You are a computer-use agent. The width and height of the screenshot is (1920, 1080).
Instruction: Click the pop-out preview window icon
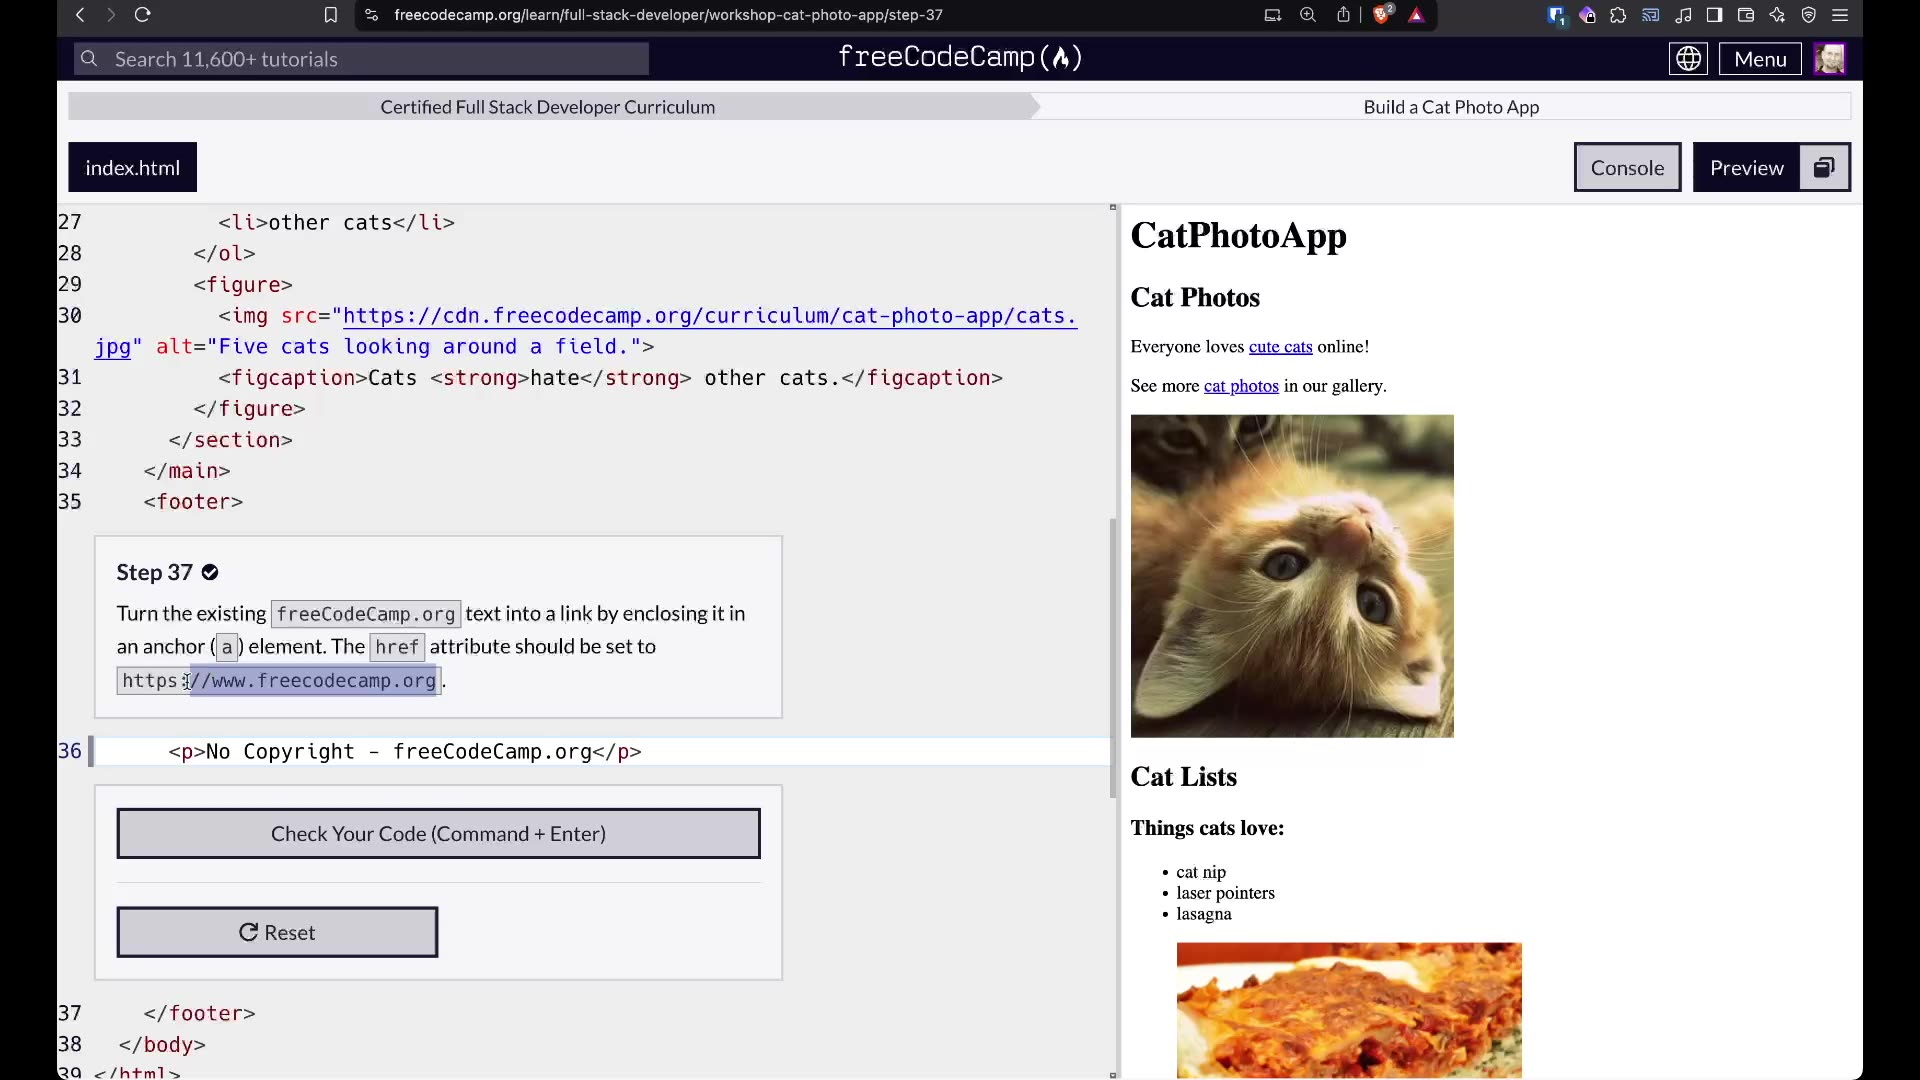click(x=1824, y=167)
